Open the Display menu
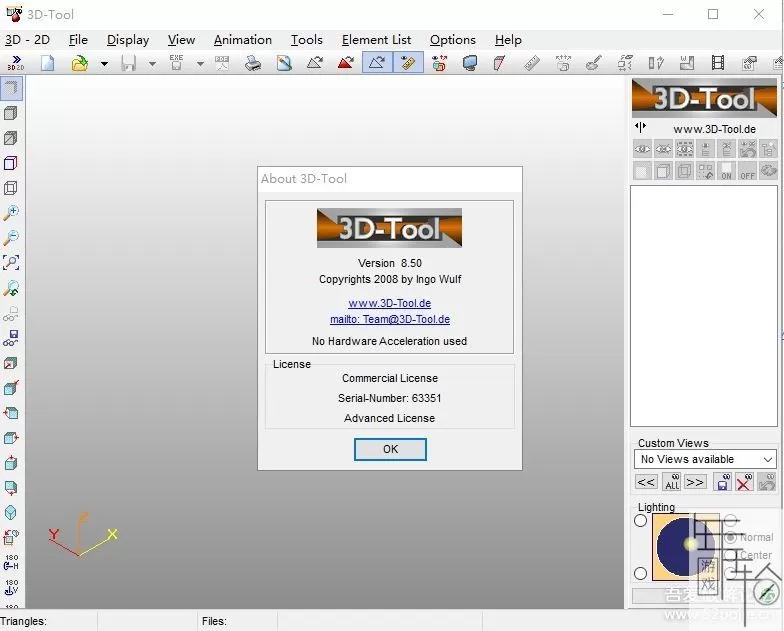This screenshot has height=631, width=784. 128,40
